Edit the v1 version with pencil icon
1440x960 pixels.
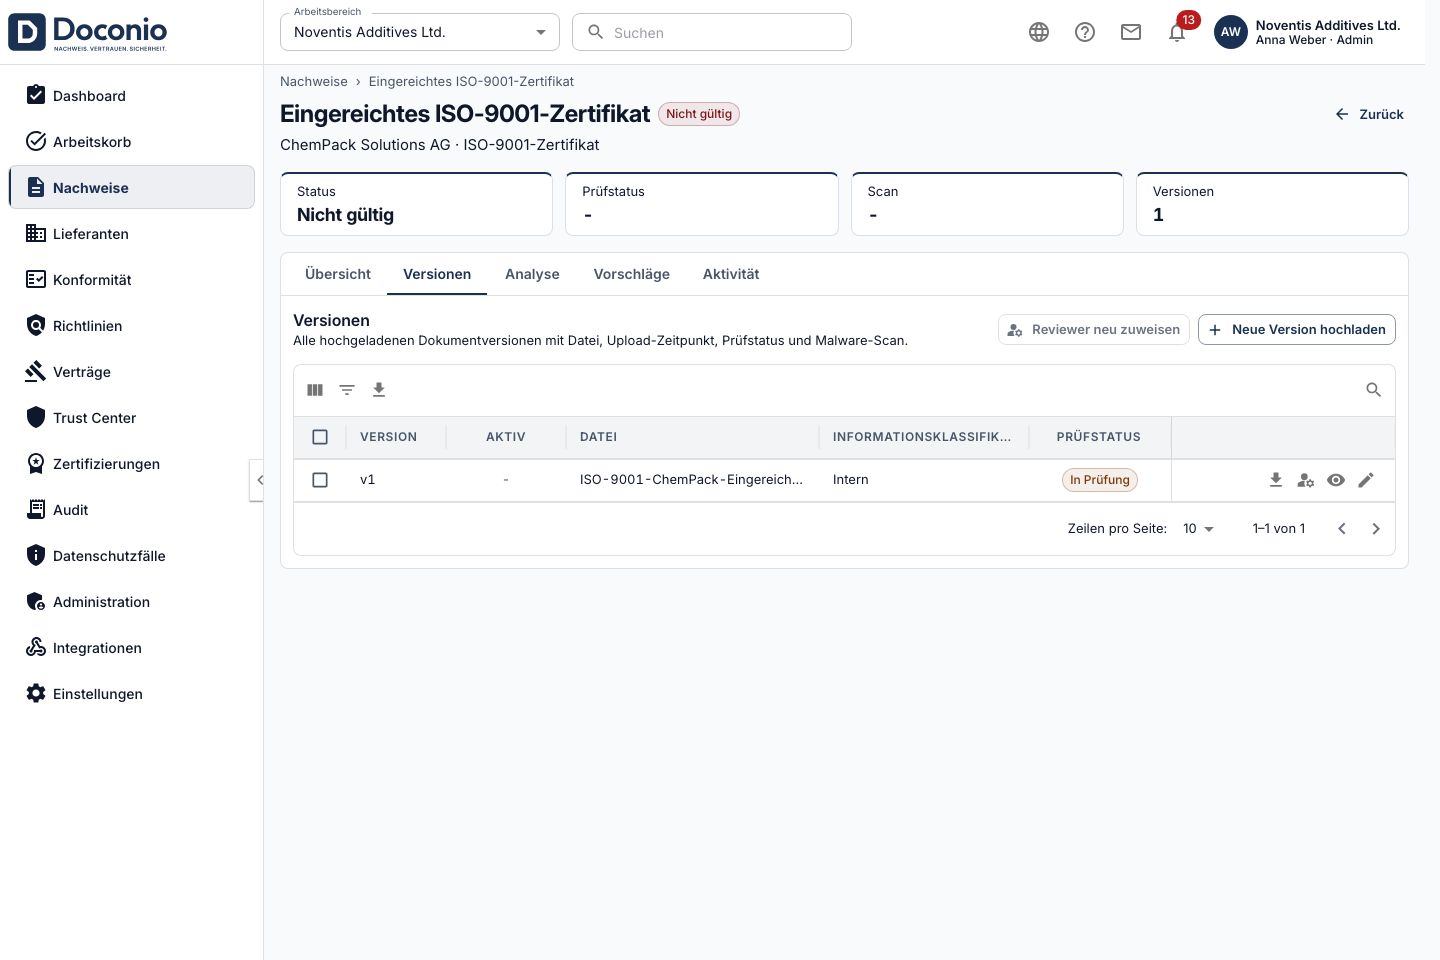click(x=1366, y=480)
